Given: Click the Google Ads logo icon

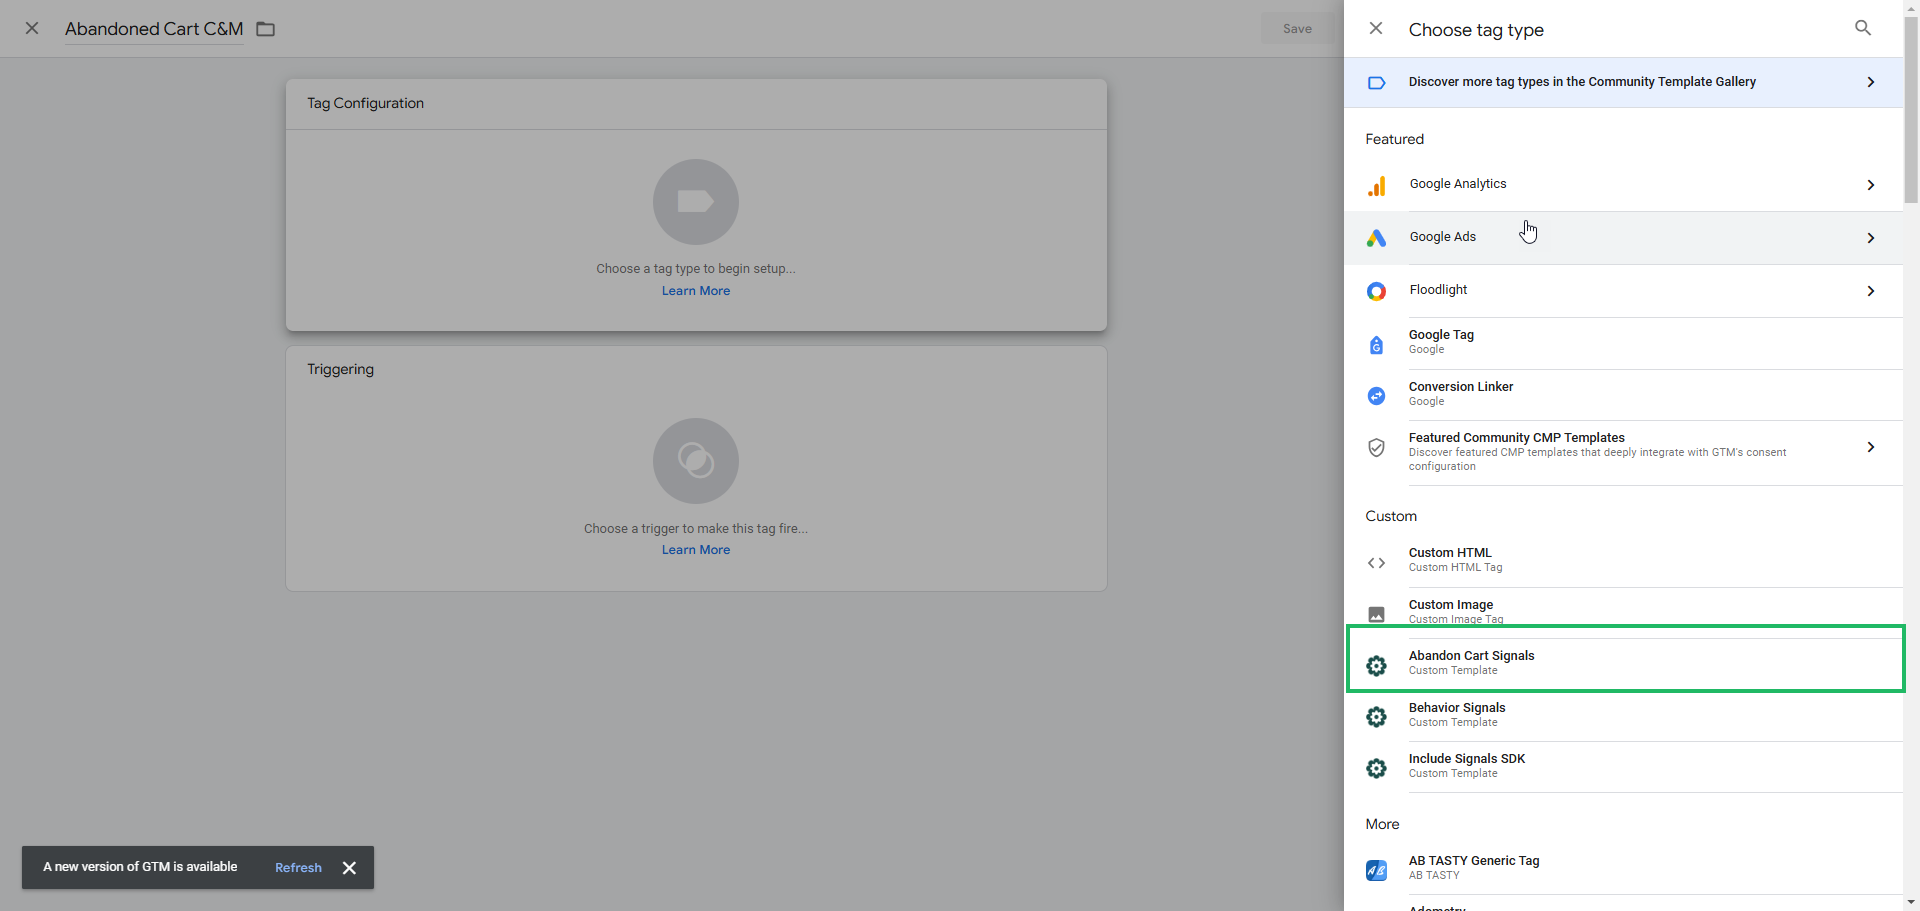Looking at the screenshot, I should (x=1377, y=238).
